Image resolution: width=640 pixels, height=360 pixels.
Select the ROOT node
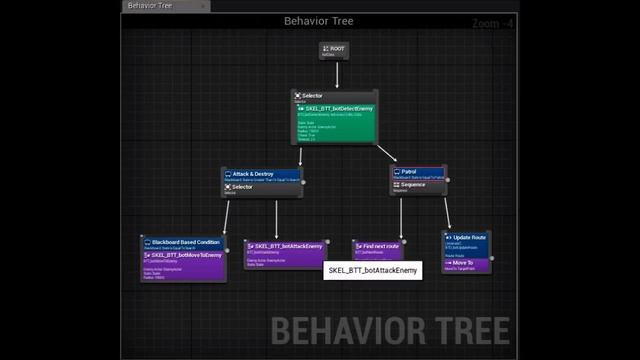(334, 51)
